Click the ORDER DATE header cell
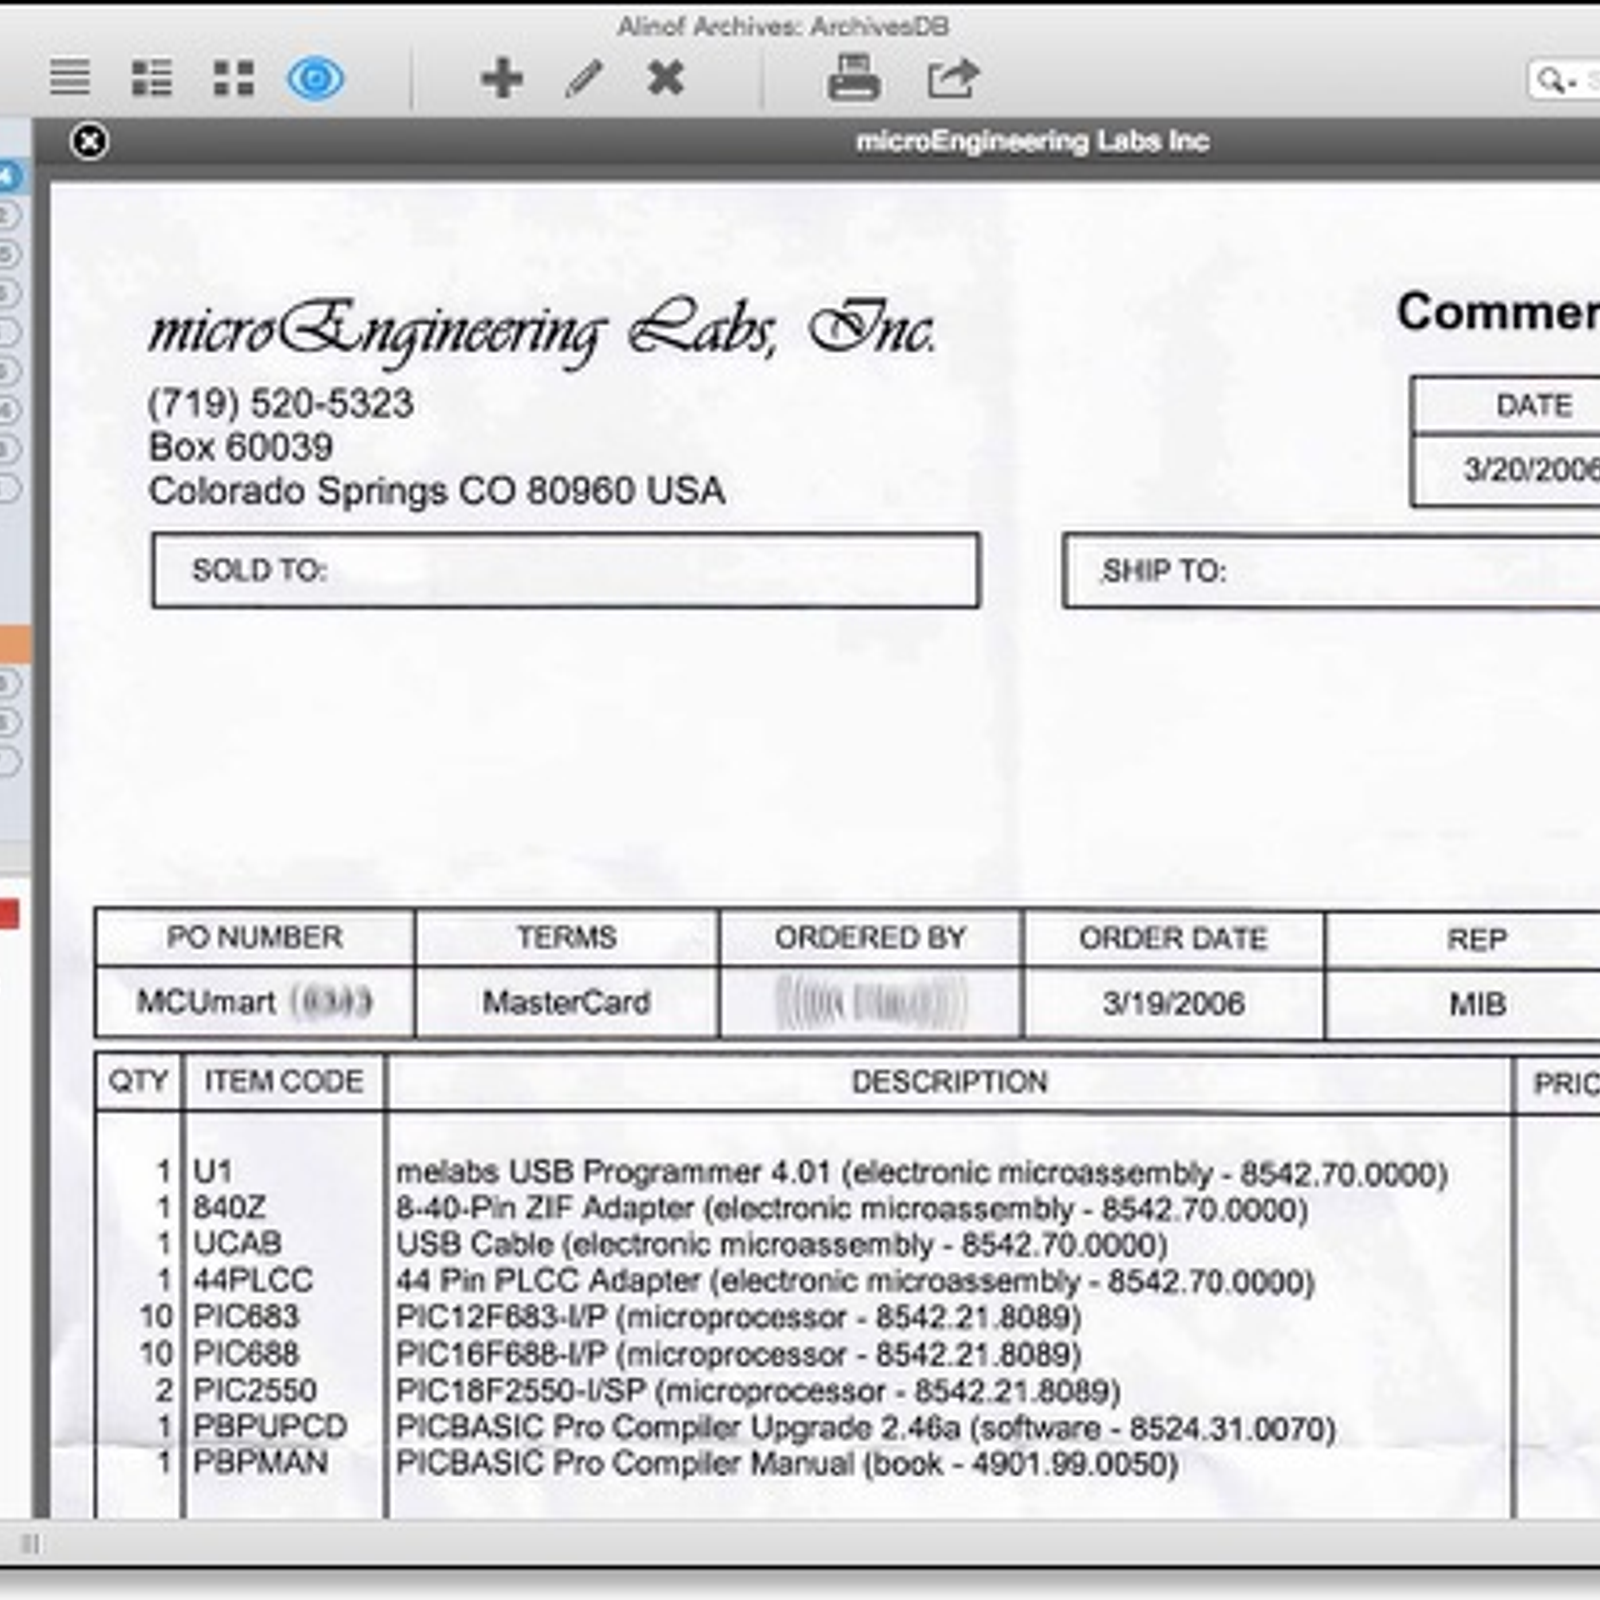 tap(1173, 938)
